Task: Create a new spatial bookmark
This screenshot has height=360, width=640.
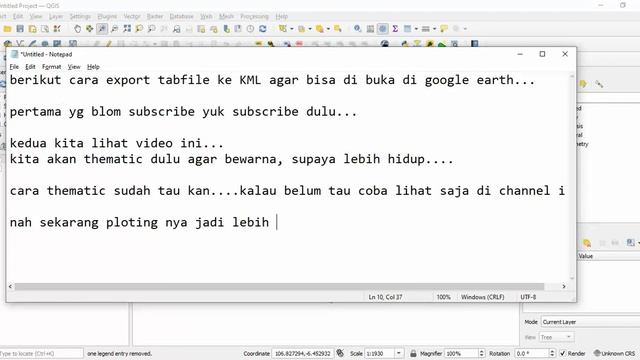Action: [226, 29]
